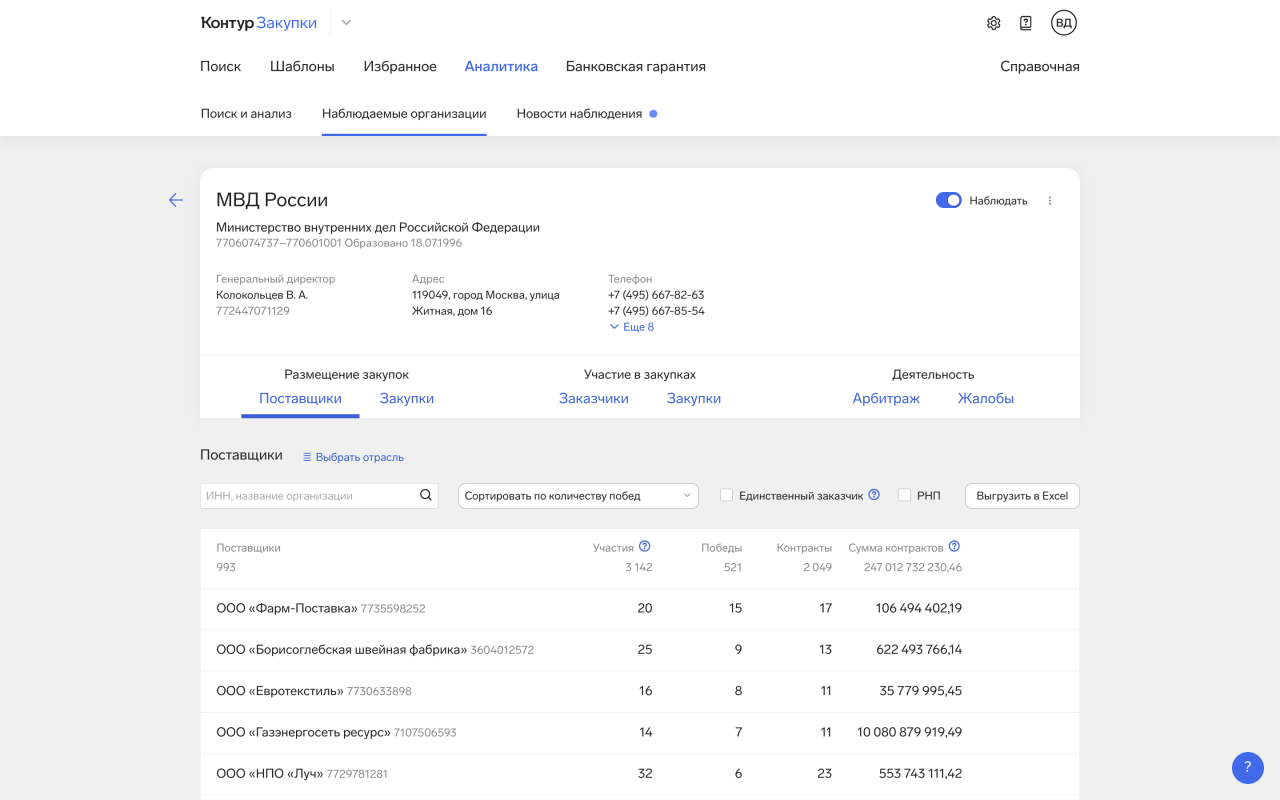Click the Контракты column header
Viewport: 1280px width, 800px height.
[804, 548]
